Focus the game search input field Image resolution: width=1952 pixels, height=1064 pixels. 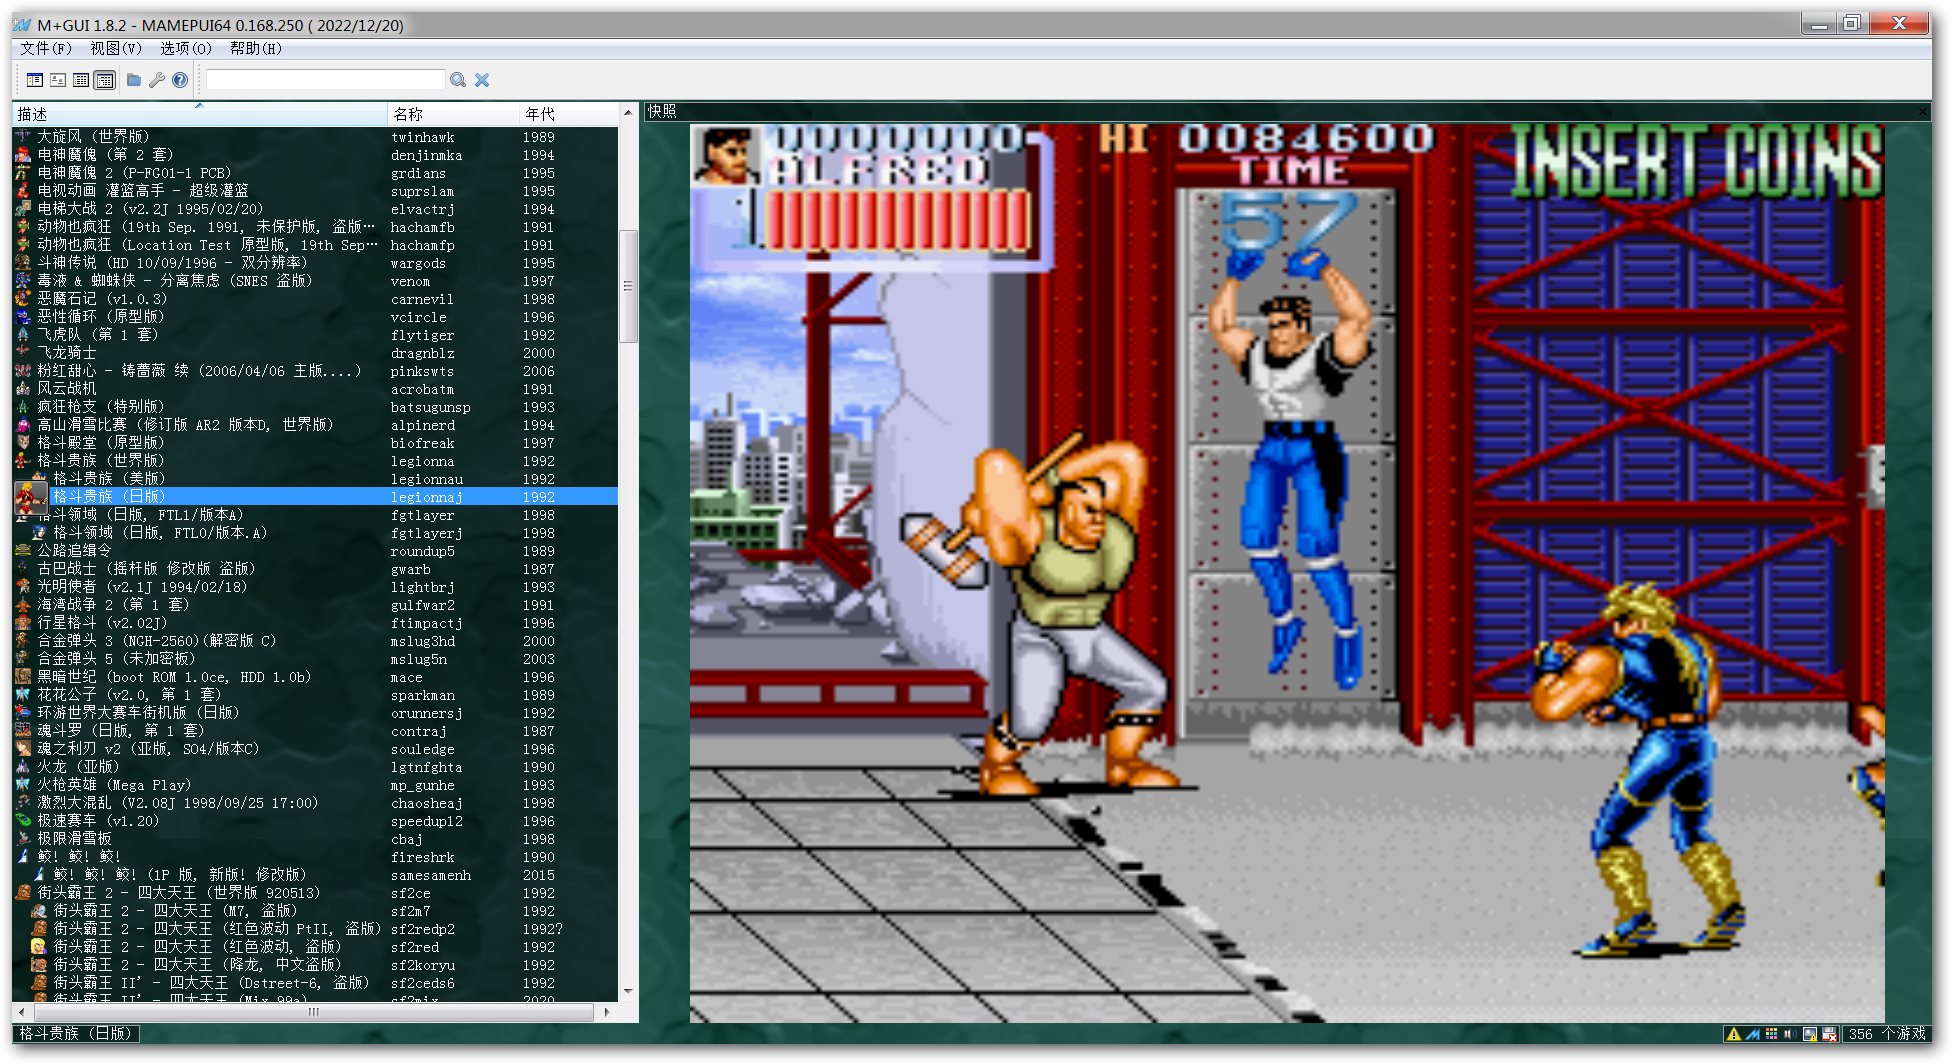pyautogui.click(x=325, y=80)
